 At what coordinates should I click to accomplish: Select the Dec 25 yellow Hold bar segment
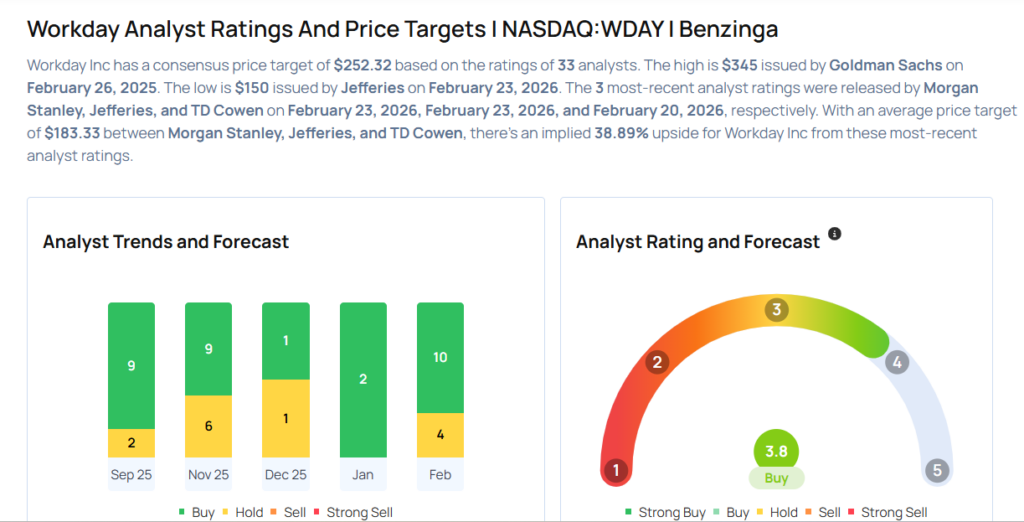point(285,418)
